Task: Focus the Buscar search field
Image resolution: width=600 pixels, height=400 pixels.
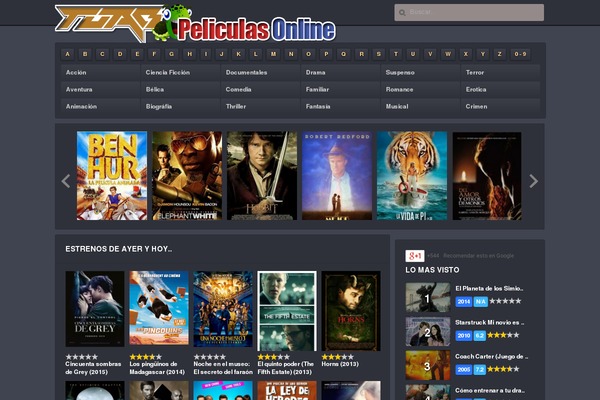Action: click(x=469, y=13)
